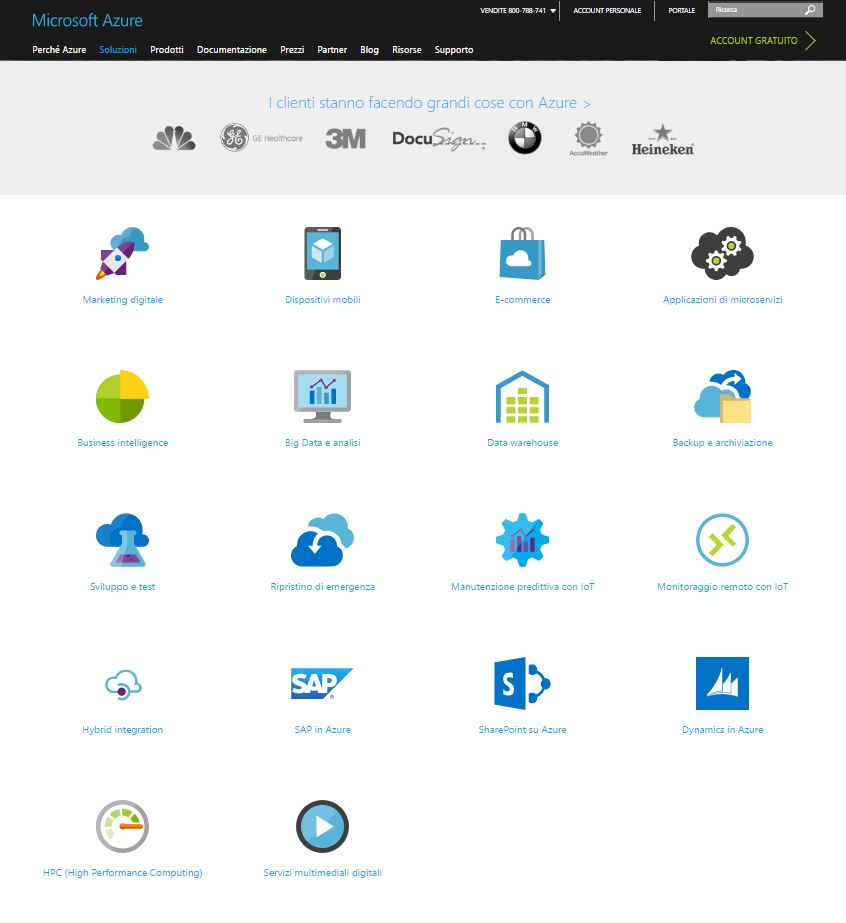Open the Perché Azure menu
Screen dimensions: 846x923
59,49
